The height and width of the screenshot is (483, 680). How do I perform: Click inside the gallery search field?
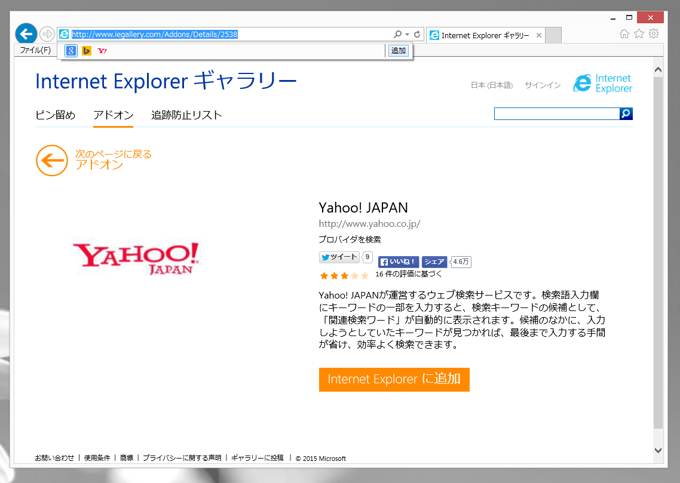[x=557, y=114]
